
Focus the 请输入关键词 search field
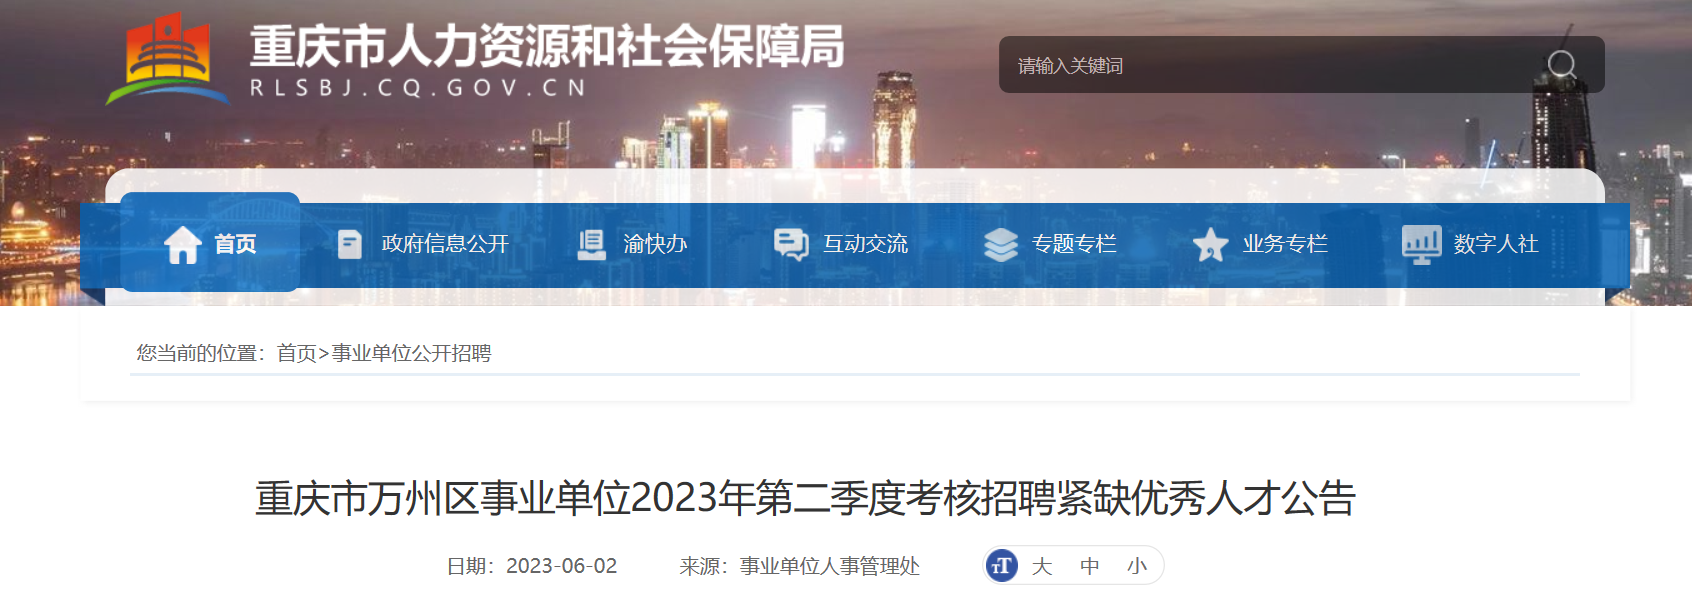pyautogui.click(x=1270, y=65)
